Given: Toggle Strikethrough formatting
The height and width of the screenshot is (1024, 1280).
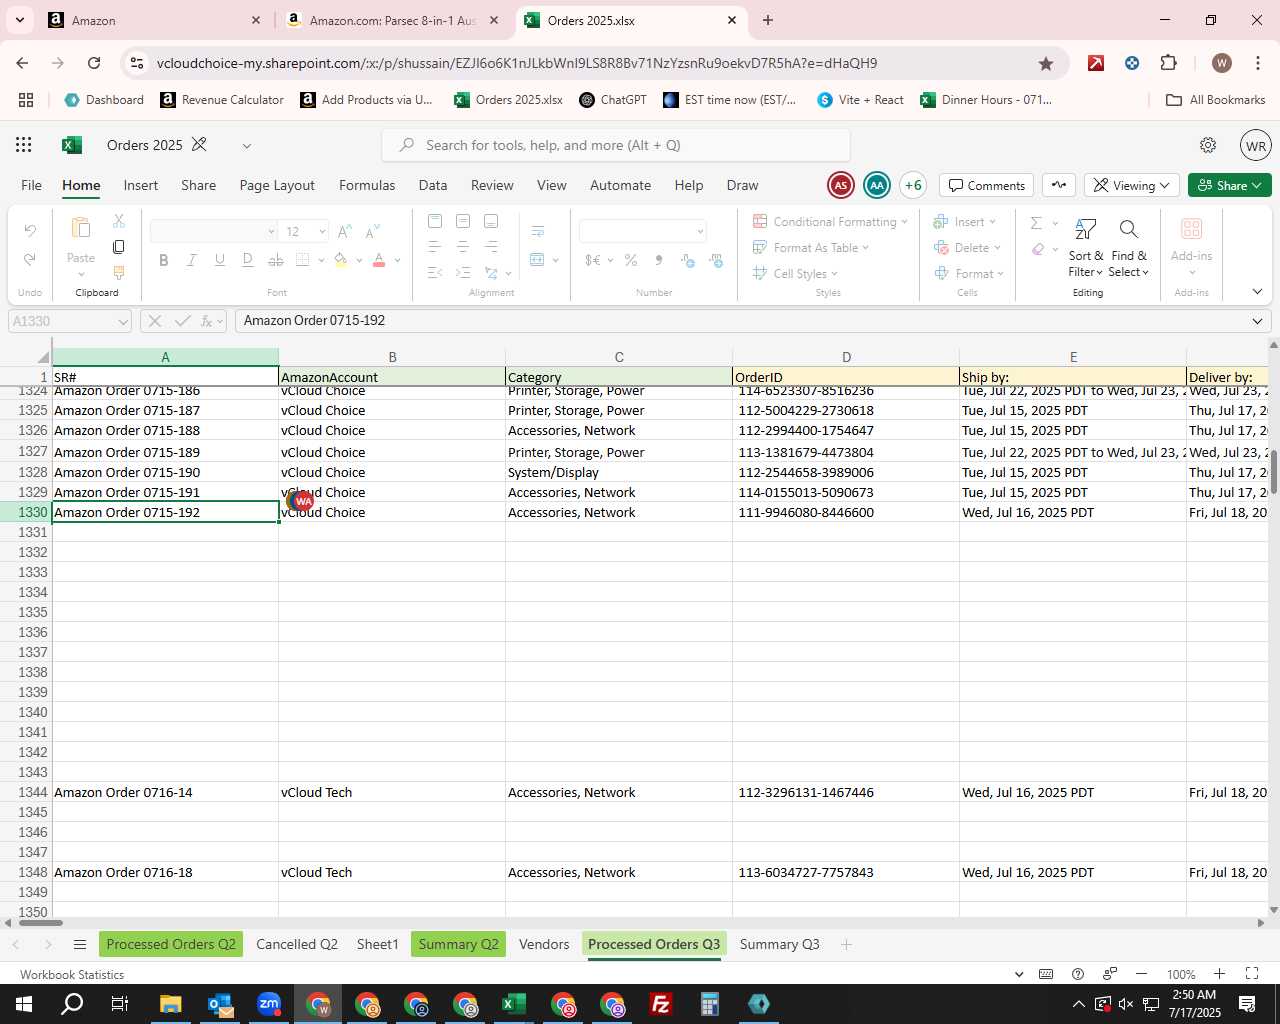Looking at the screenshot, I should point(275,260).
